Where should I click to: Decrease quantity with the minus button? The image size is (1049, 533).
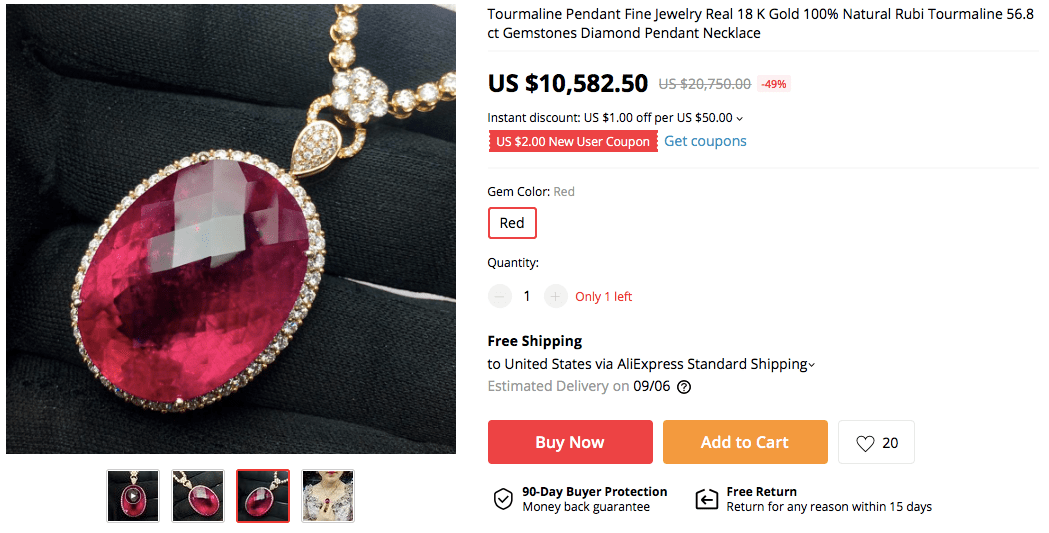pos(500,296)
